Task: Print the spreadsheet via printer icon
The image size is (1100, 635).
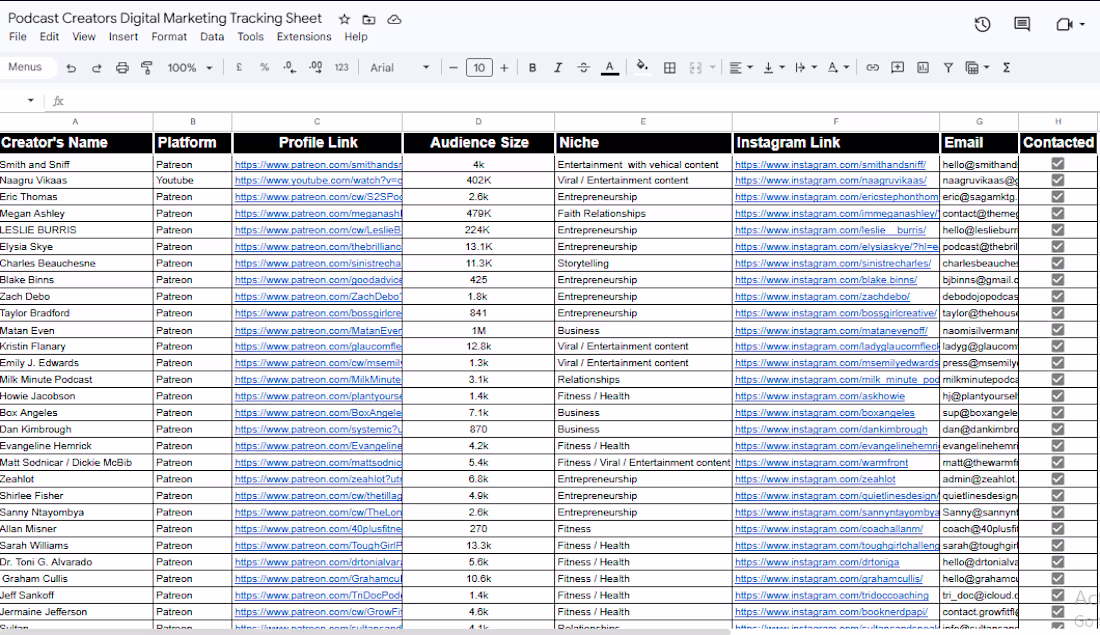Action: point(122,68)
